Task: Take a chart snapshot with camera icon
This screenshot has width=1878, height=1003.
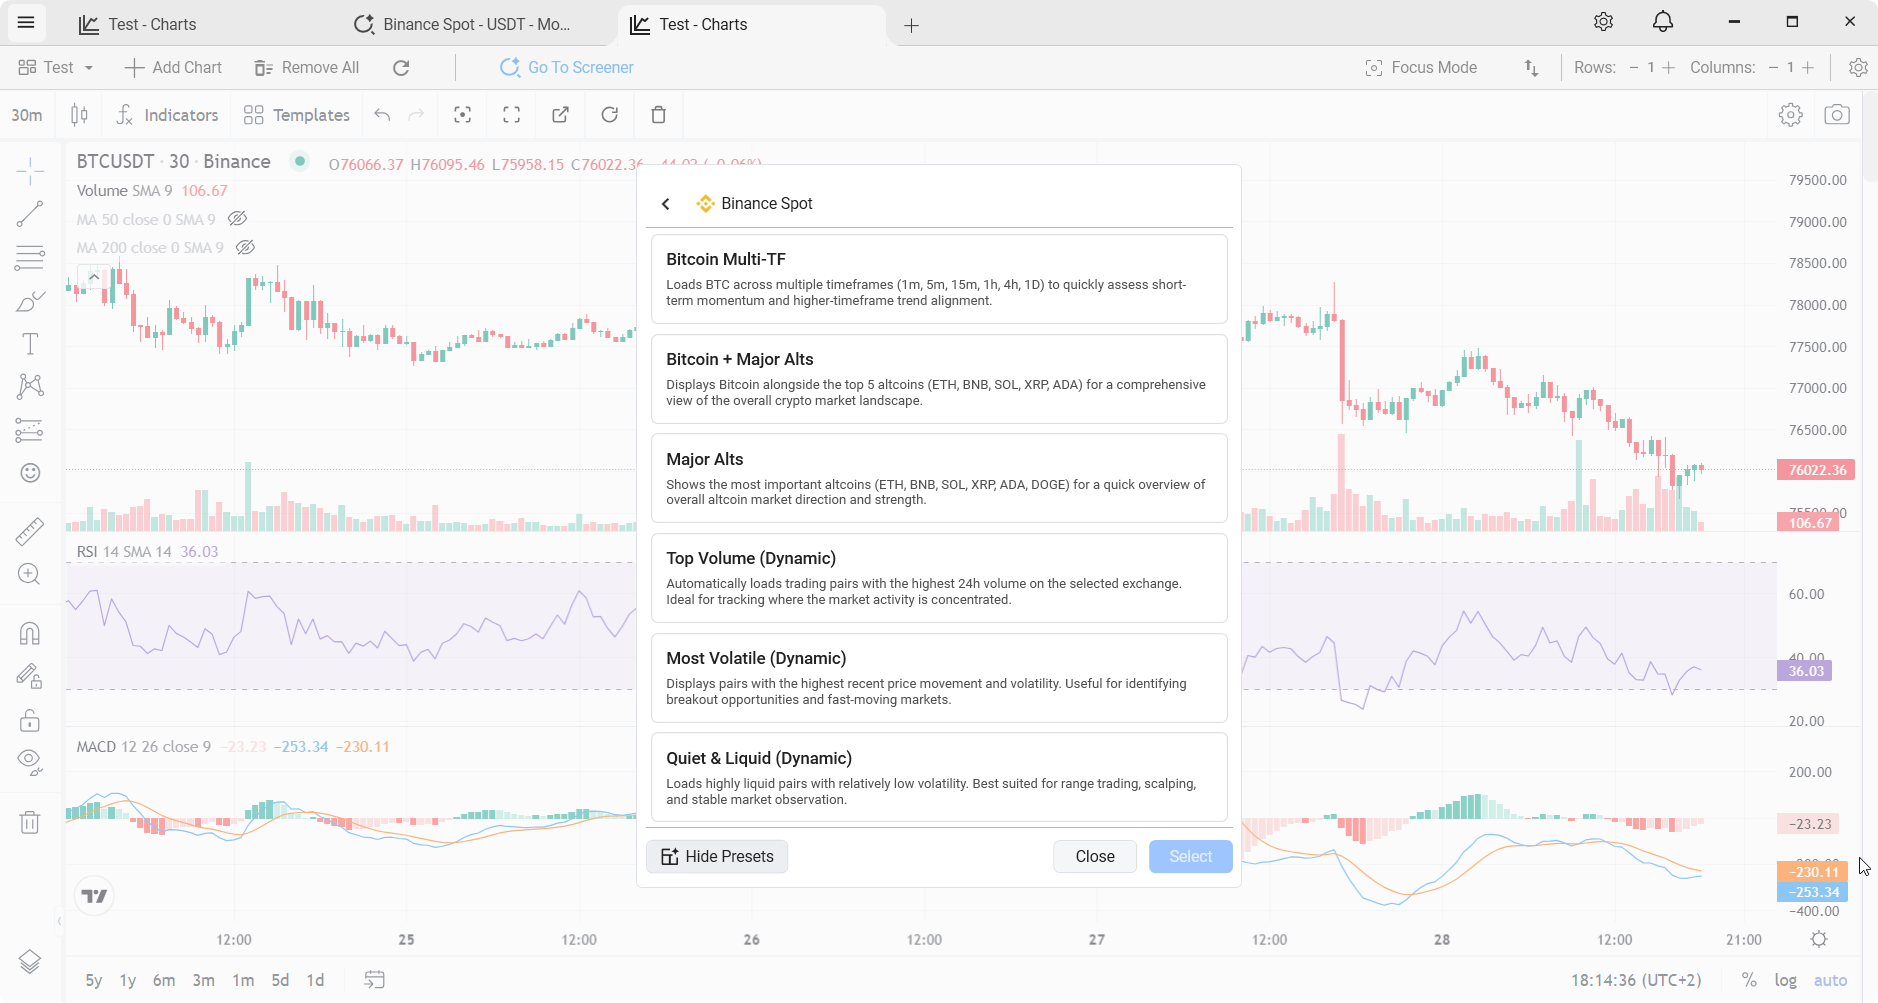Action: (1836, 115)
